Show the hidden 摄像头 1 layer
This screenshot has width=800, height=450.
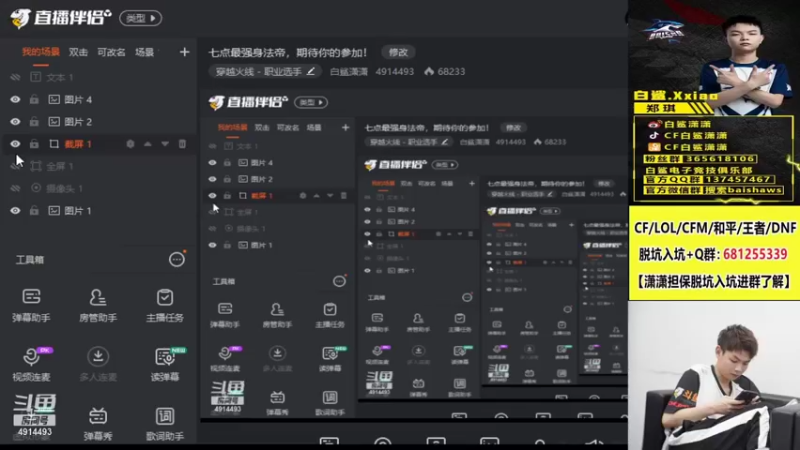[15, 188]
